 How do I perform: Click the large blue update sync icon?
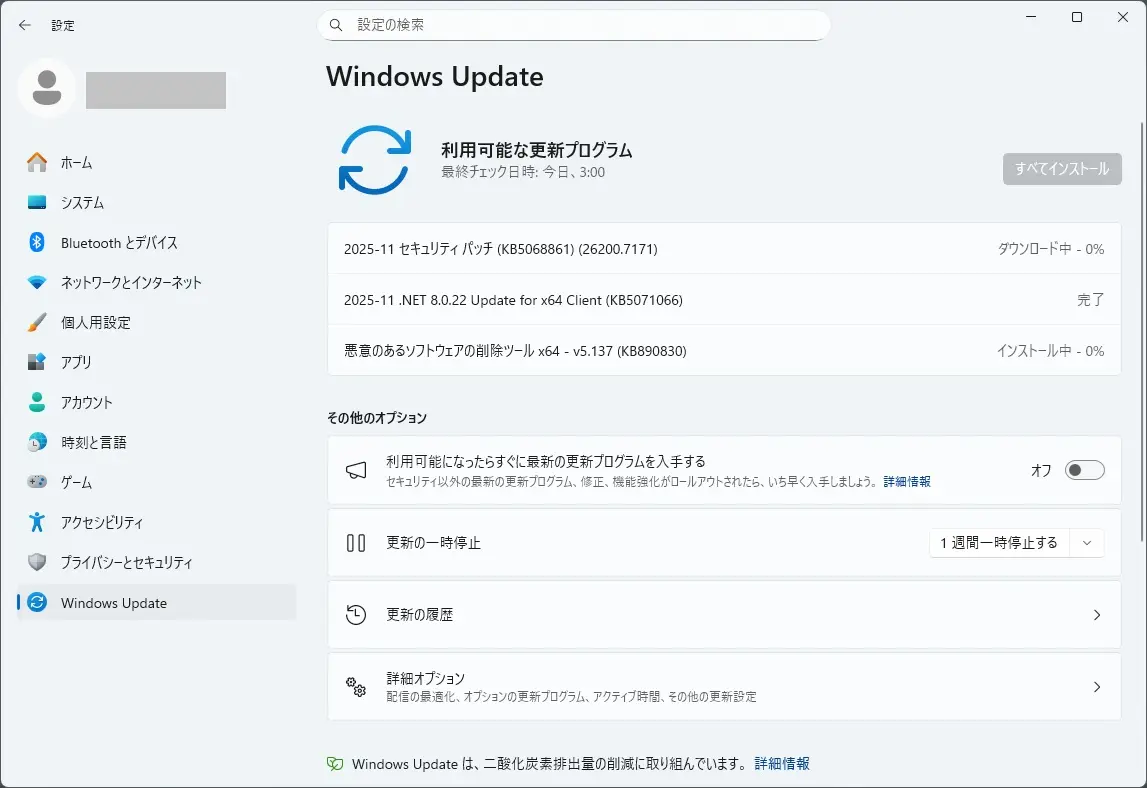point(375,160)
